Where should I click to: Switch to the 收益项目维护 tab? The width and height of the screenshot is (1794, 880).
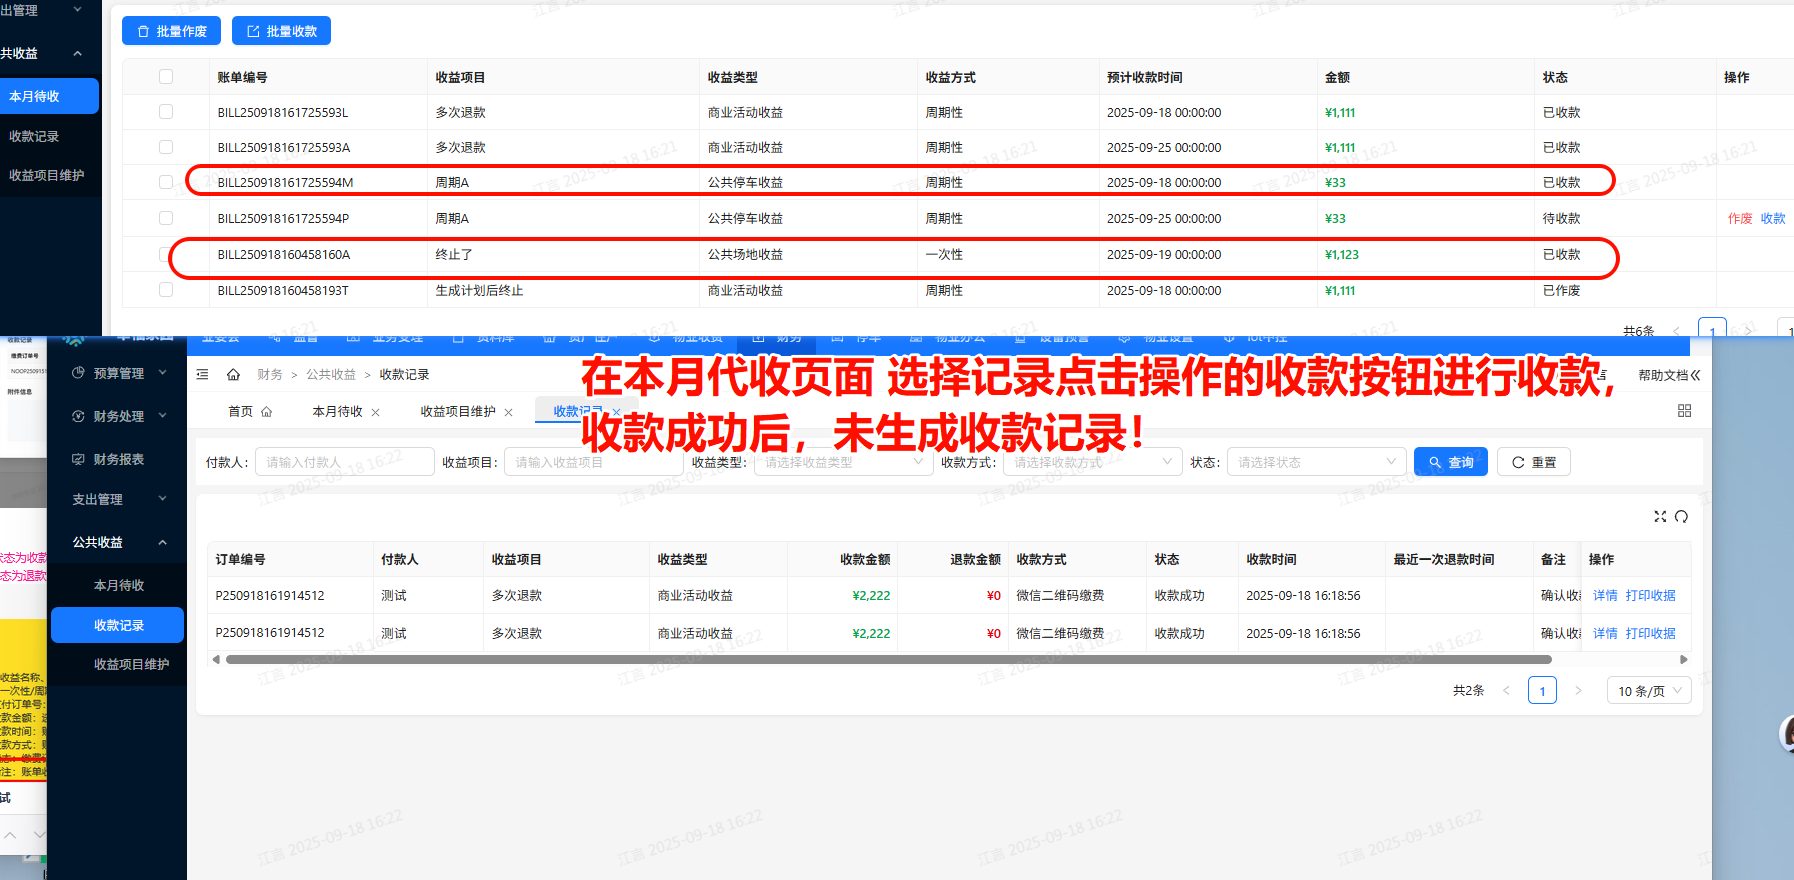pos(458,411)
